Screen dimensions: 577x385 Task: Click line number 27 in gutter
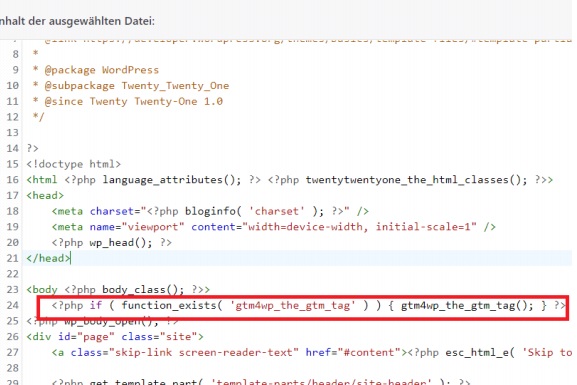[x=12, y=352]
